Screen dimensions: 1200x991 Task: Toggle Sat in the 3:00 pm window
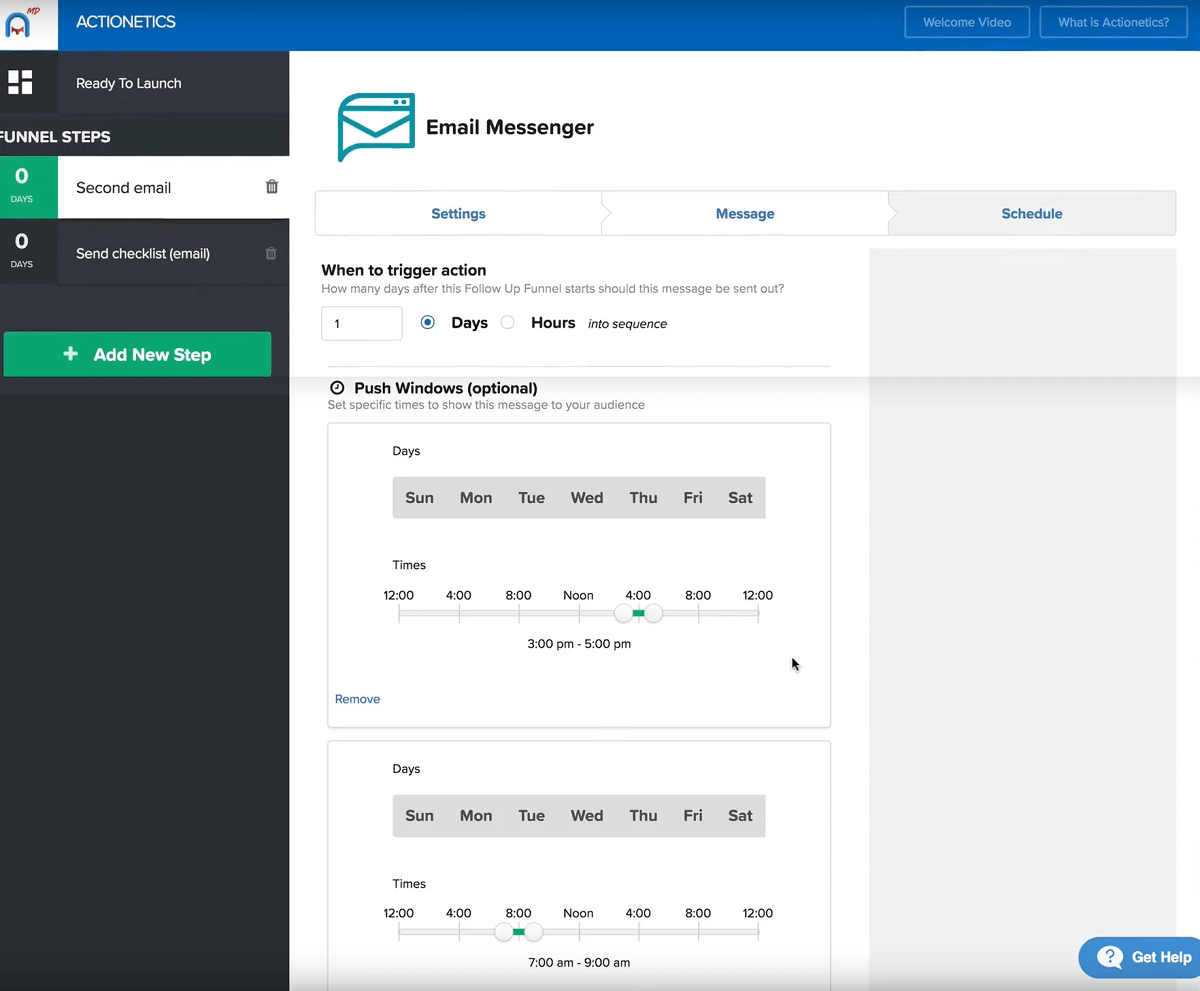point(741,498)
